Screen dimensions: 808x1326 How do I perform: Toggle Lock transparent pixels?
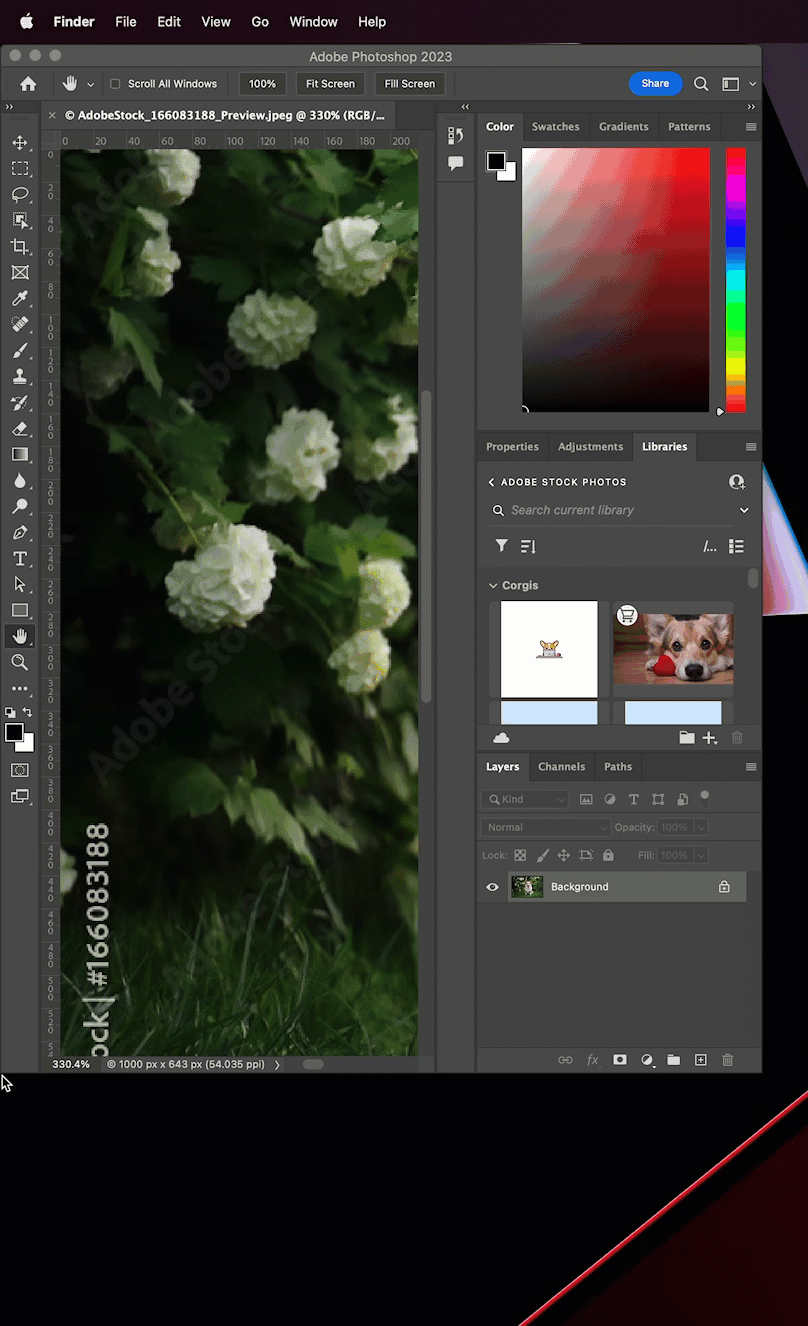[520, 856]
